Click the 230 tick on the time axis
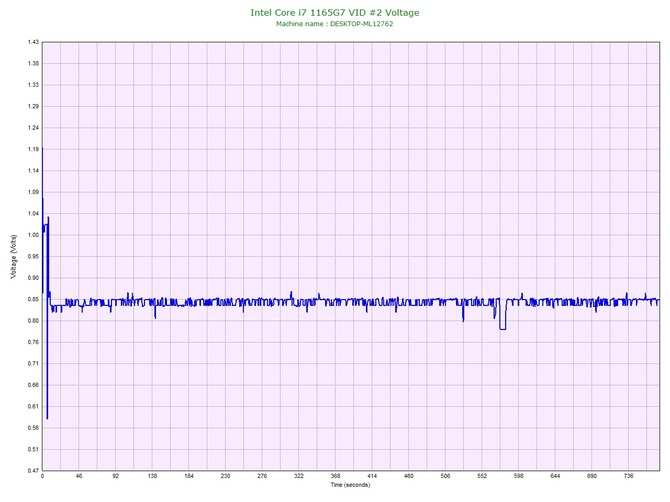Screen dimensions: 670x502 tap(226, 476)
